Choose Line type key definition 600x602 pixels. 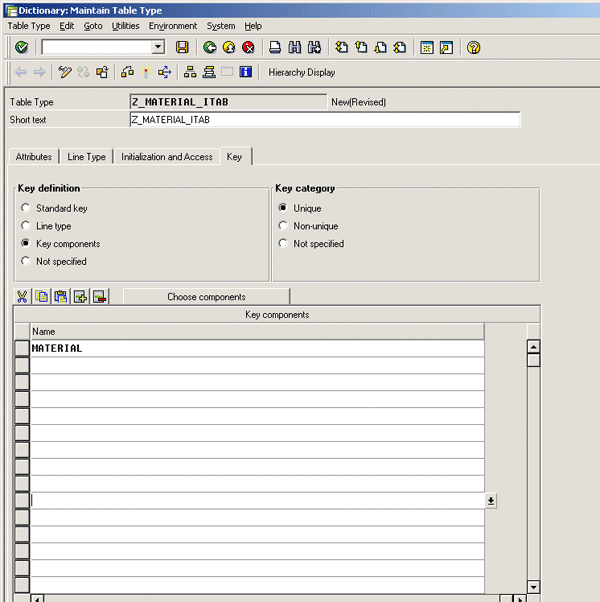(26, 226)
